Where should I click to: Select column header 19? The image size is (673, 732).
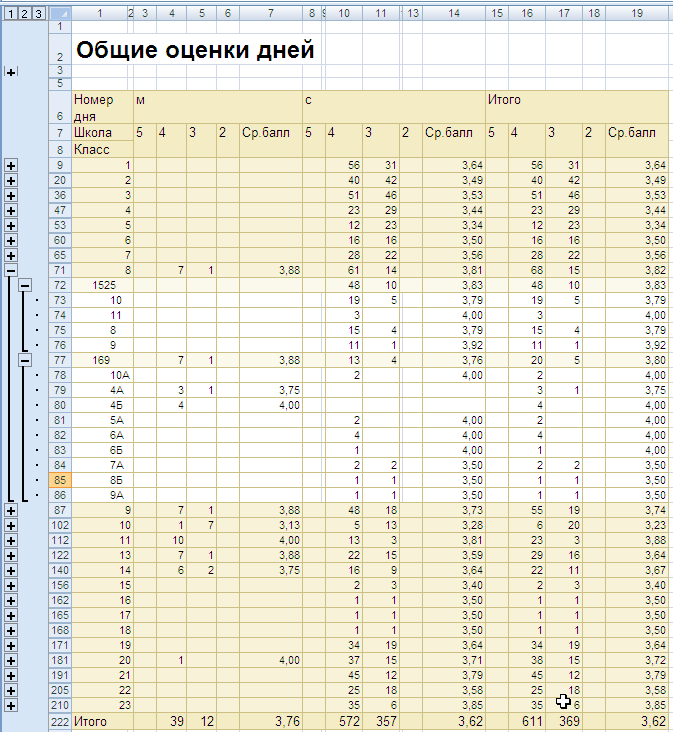[637, 14]
